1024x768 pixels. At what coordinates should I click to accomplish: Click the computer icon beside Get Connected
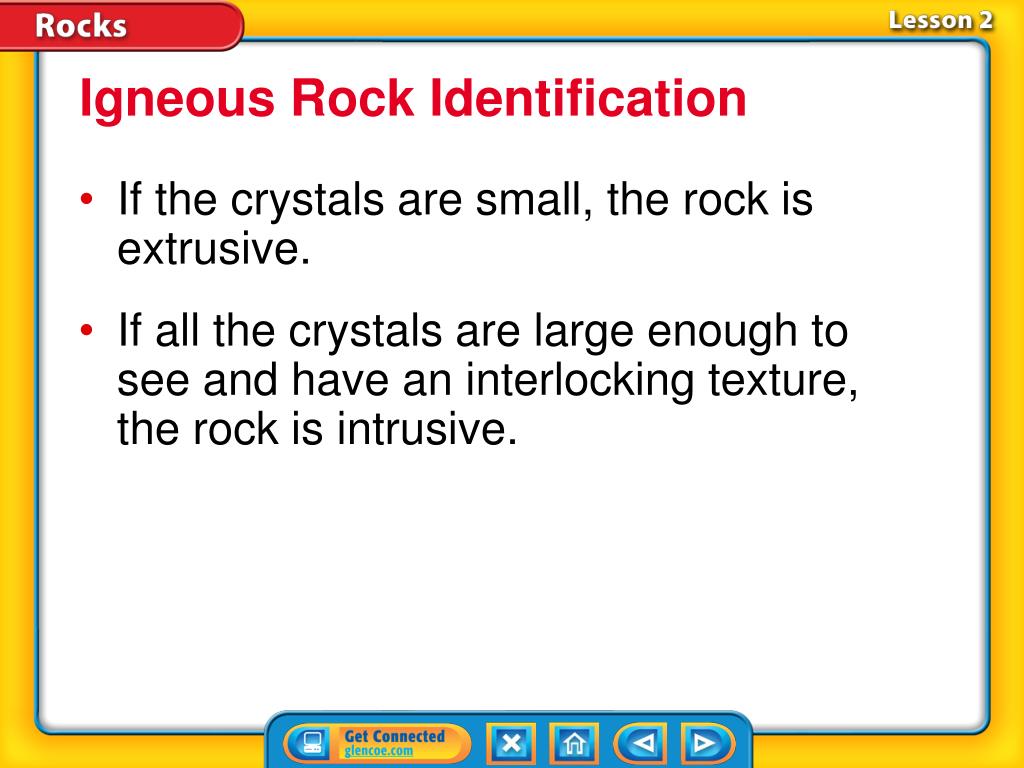pyautogui.click(x=314, y=743)
